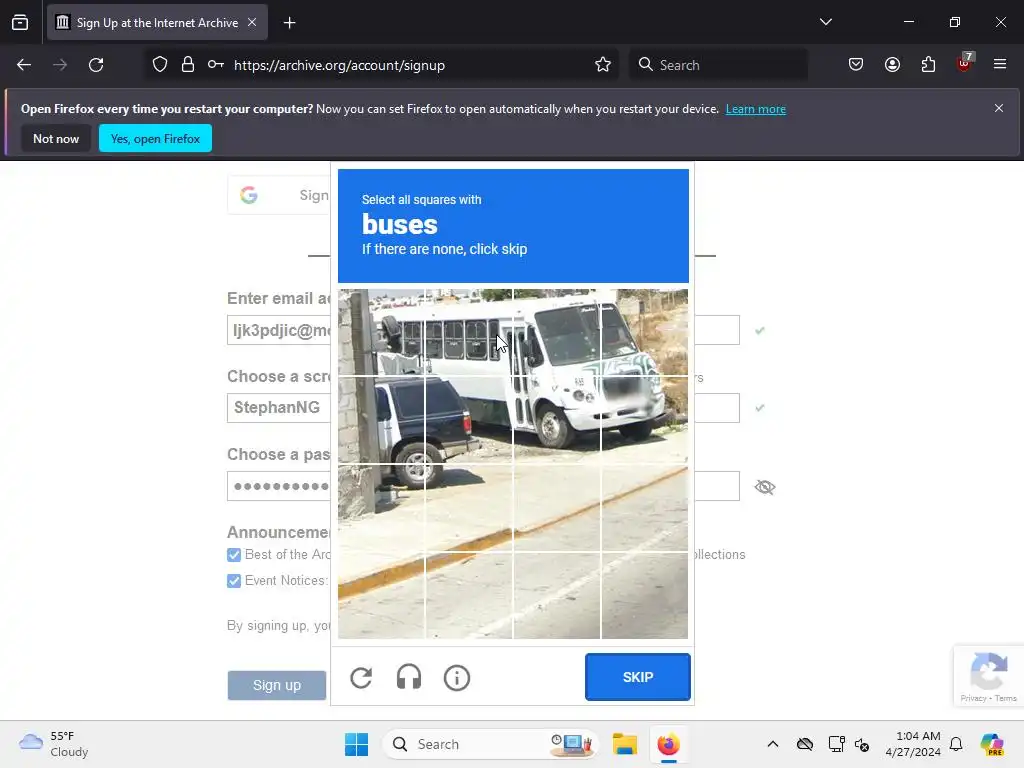Show hidden system tray icons

pos(773,744)
